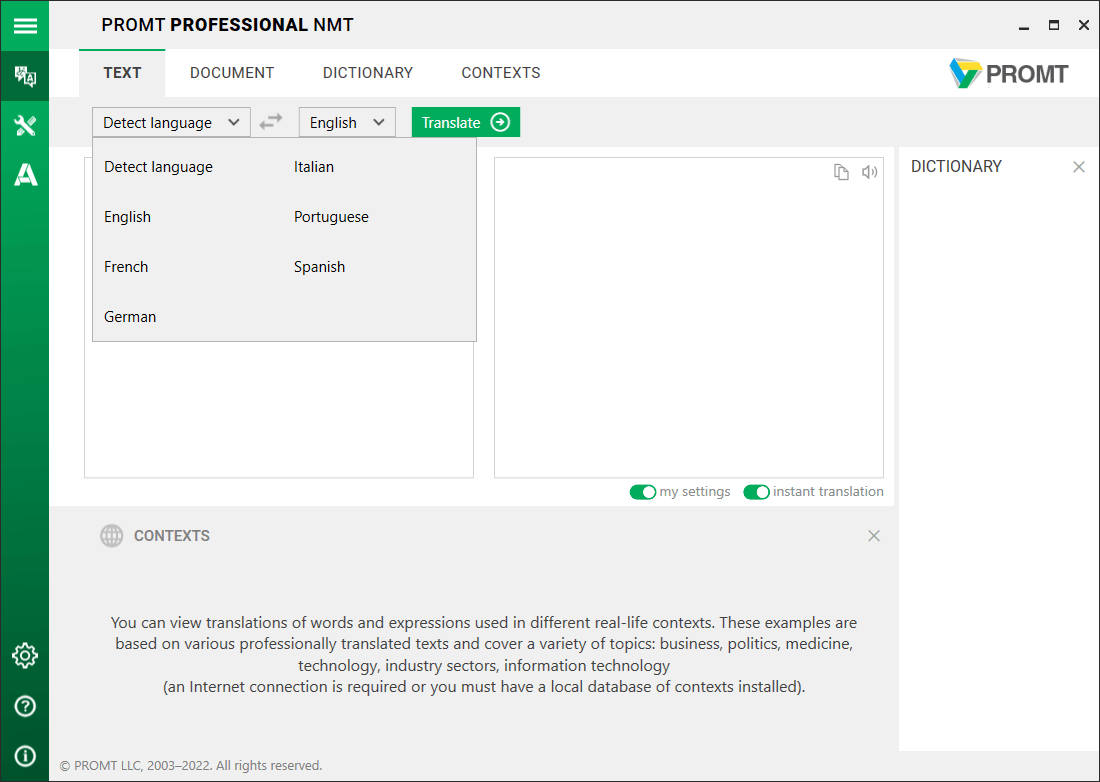Click the PROMT logo

tap(1009, 74)
